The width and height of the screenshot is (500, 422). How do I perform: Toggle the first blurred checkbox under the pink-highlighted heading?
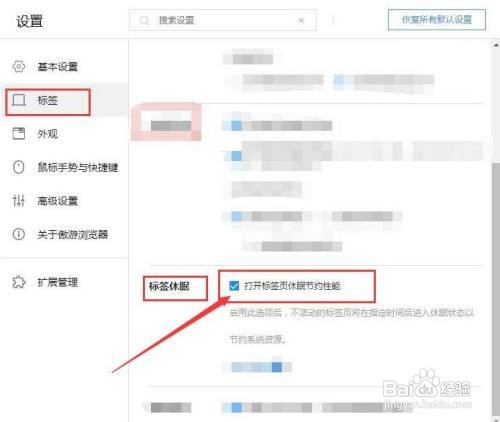(x=236, y=126)
